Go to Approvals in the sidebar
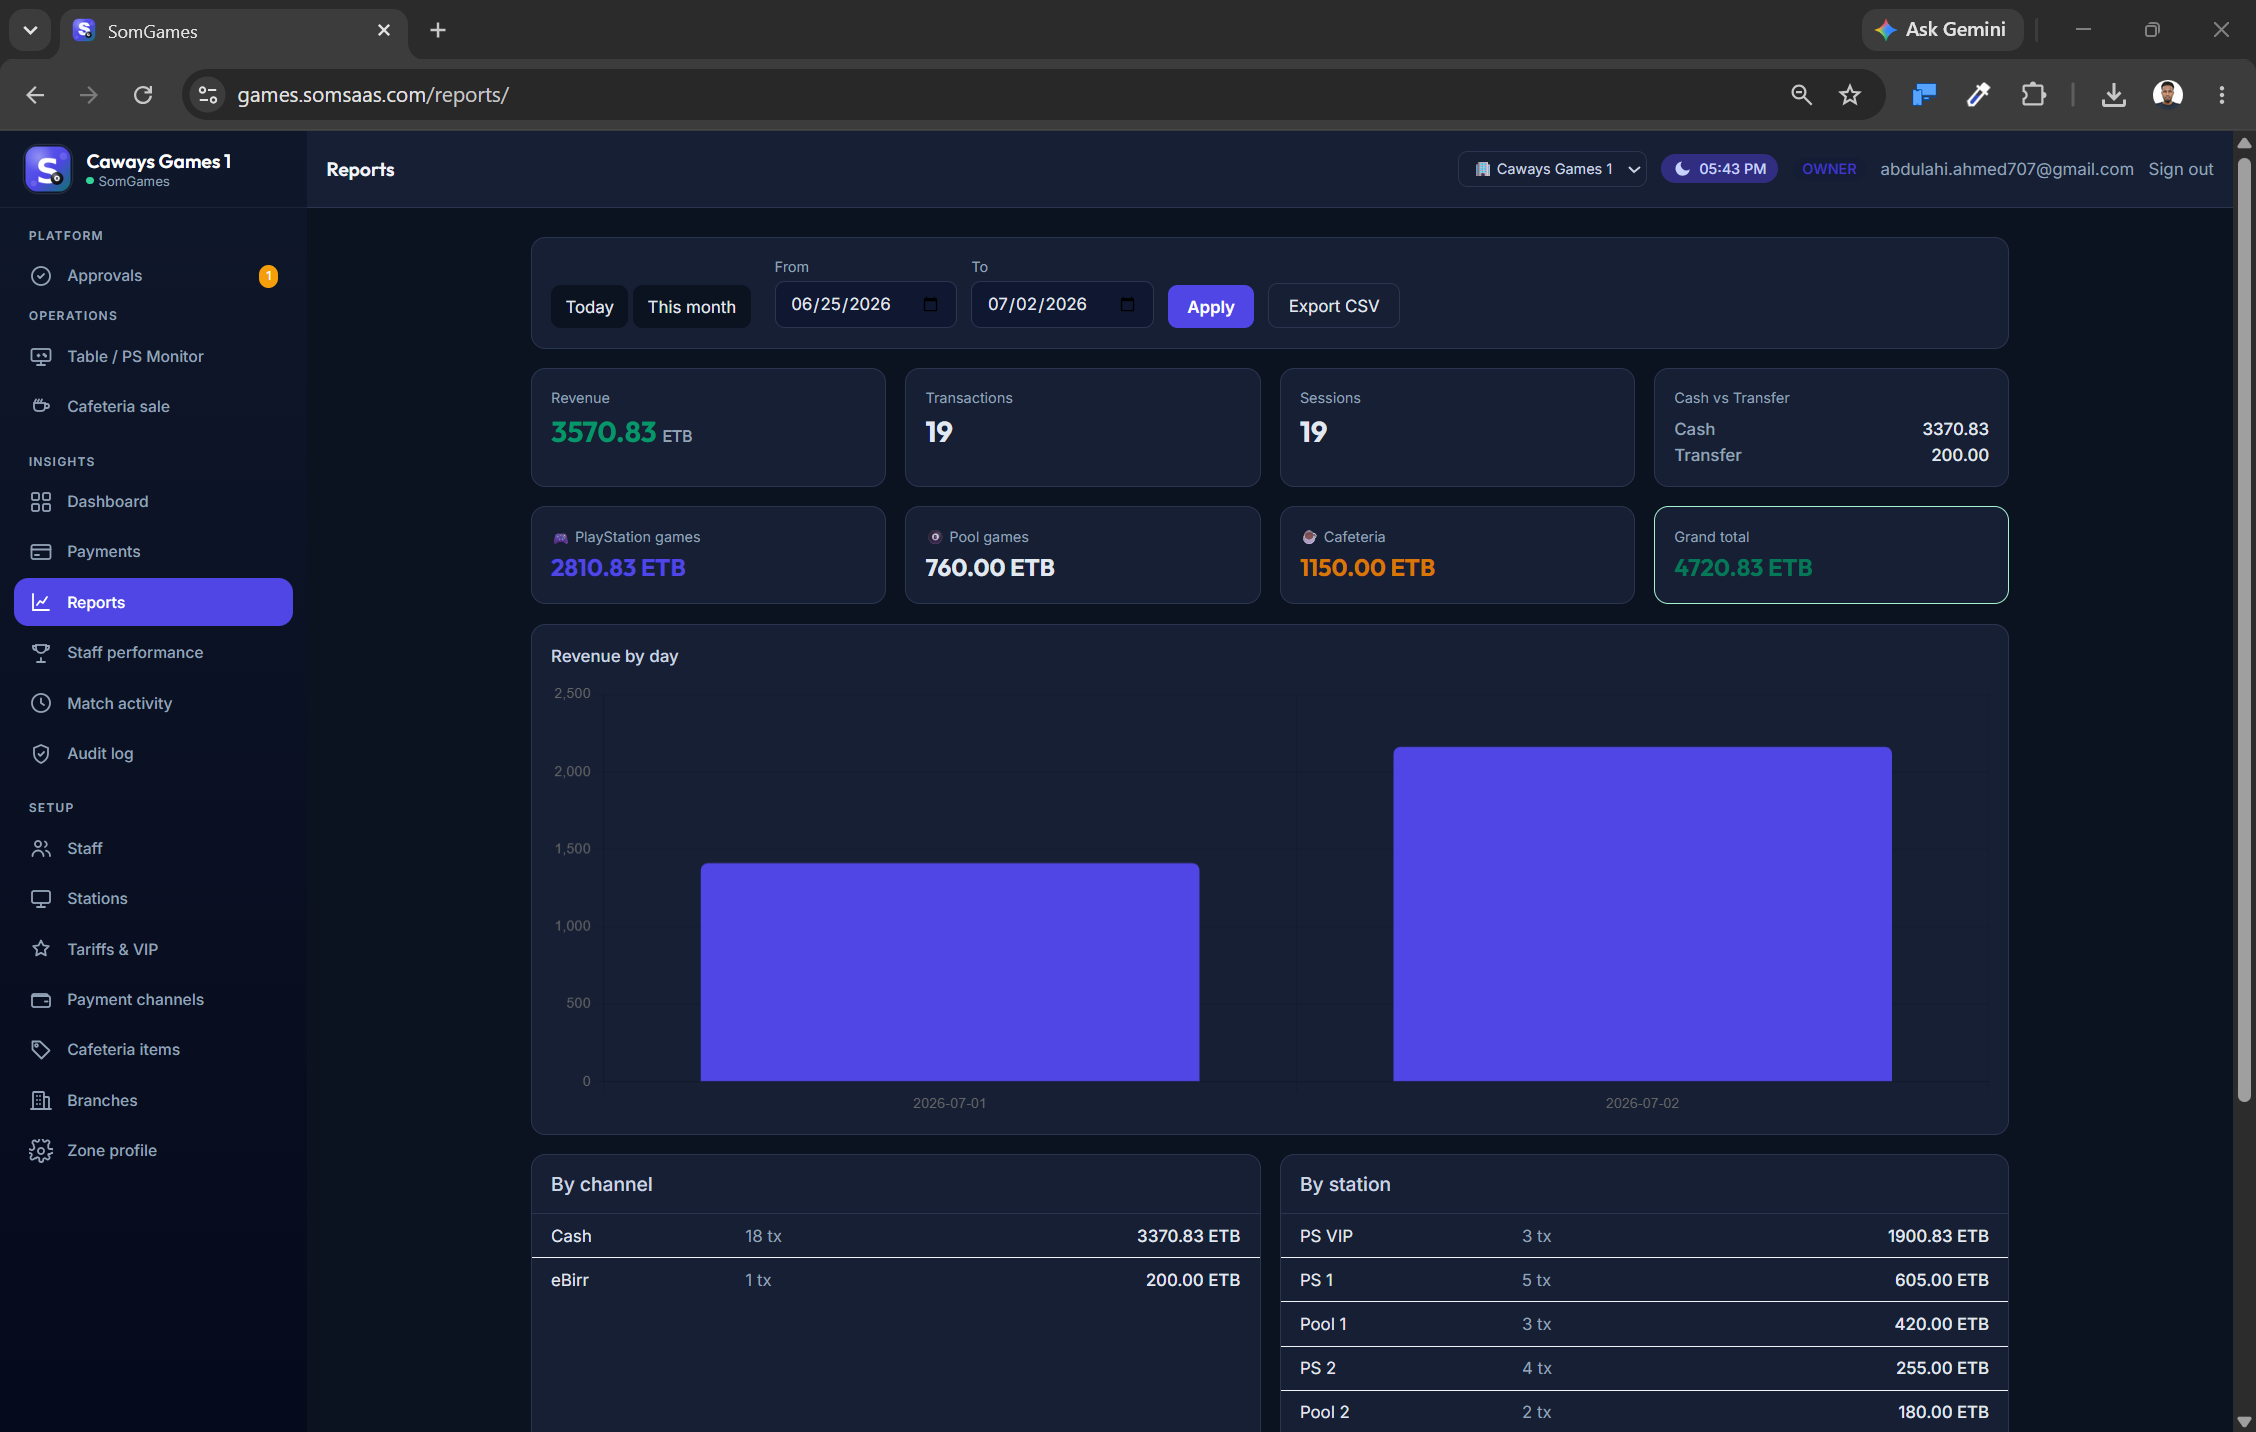The width and height of the screenshot is (2256, 1432). coord(153,276)
